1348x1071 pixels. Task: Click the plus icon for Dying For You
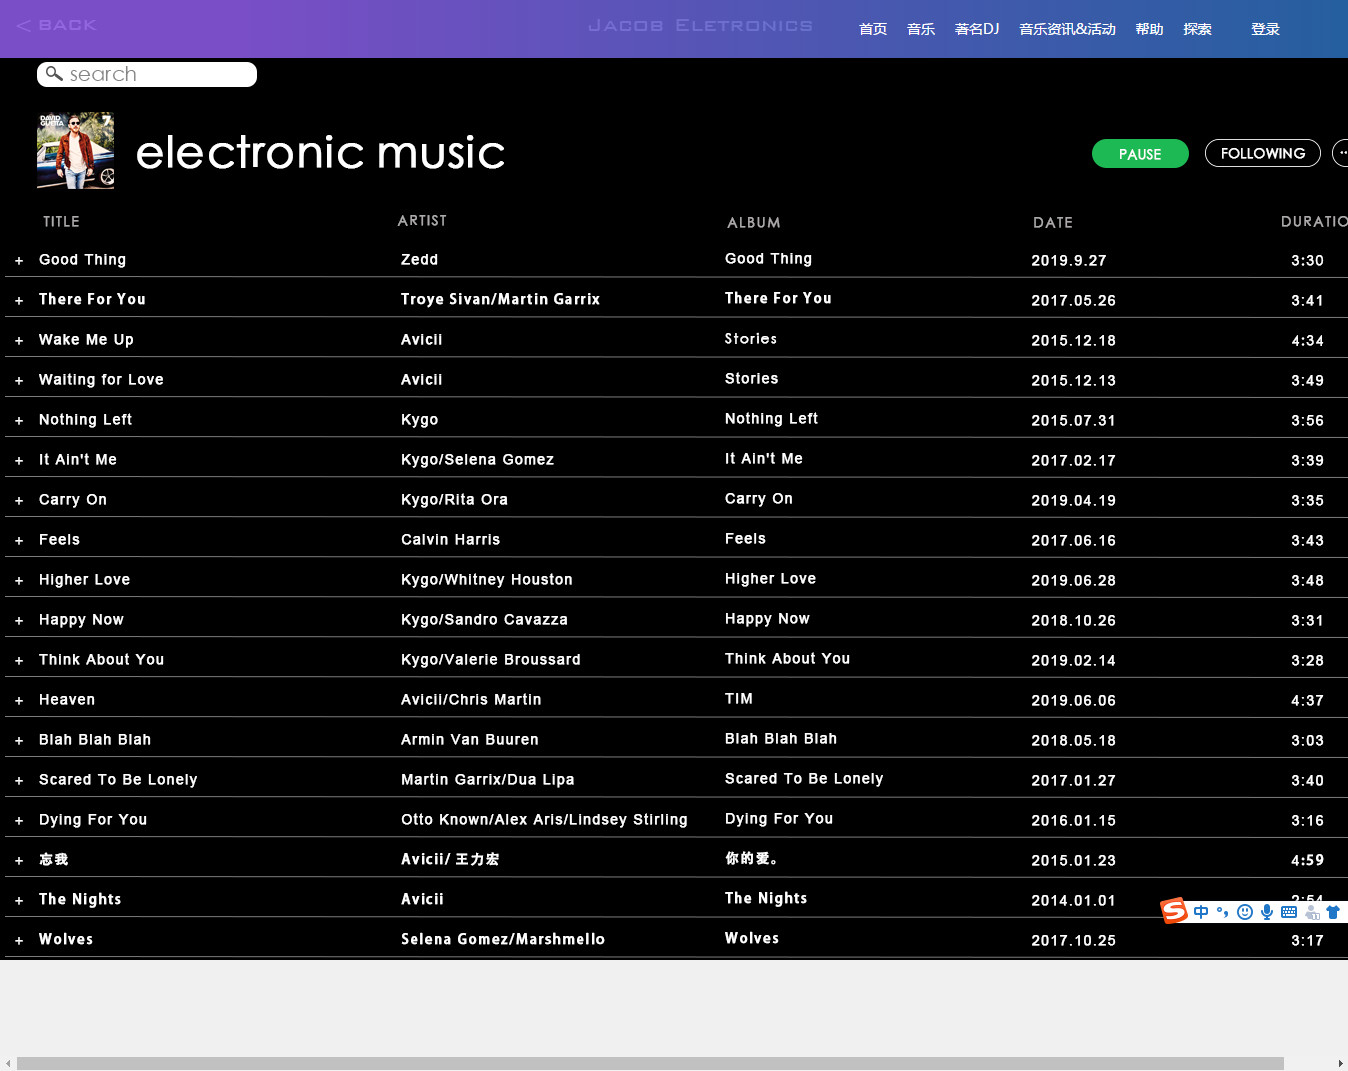coord(19,821)
